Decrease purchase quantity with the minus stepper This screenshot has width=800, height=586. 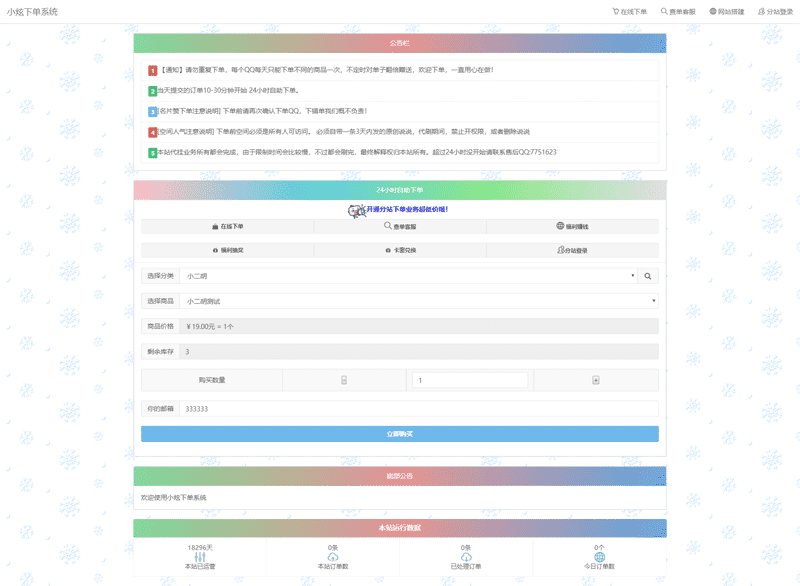[344, 380]
